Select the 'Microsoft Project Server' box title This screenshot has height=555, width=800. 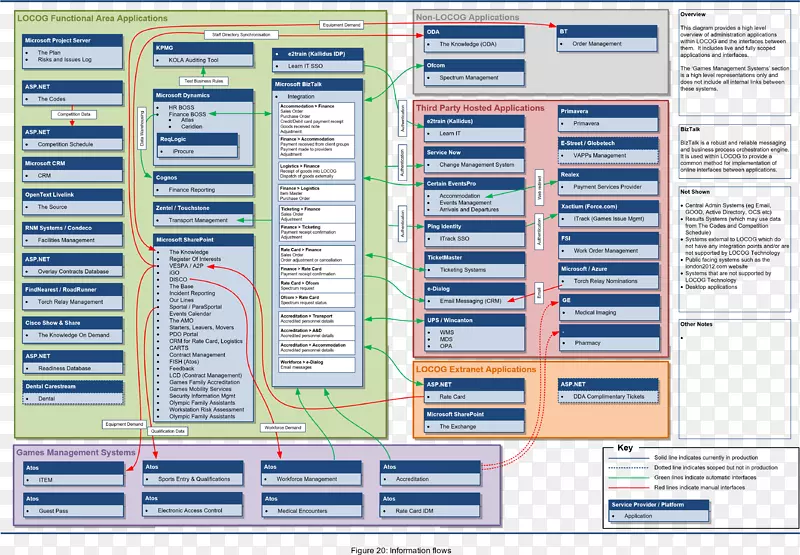[58, 40]
